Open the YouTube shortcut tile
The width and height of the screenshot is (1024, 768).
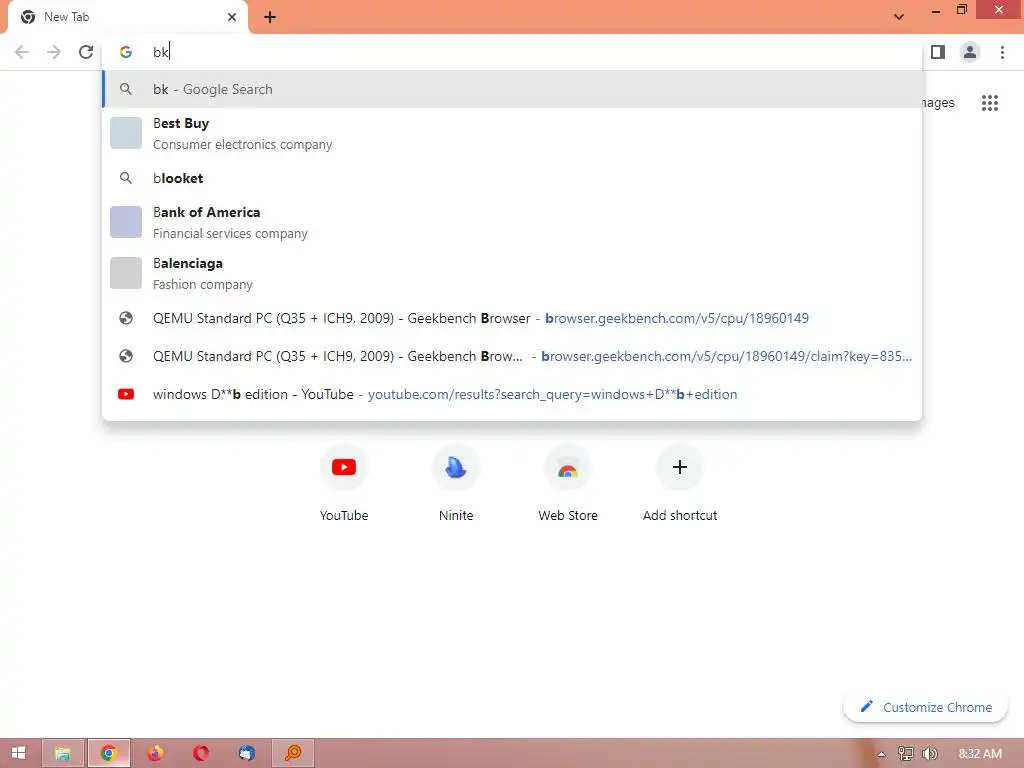pos(344,483)
